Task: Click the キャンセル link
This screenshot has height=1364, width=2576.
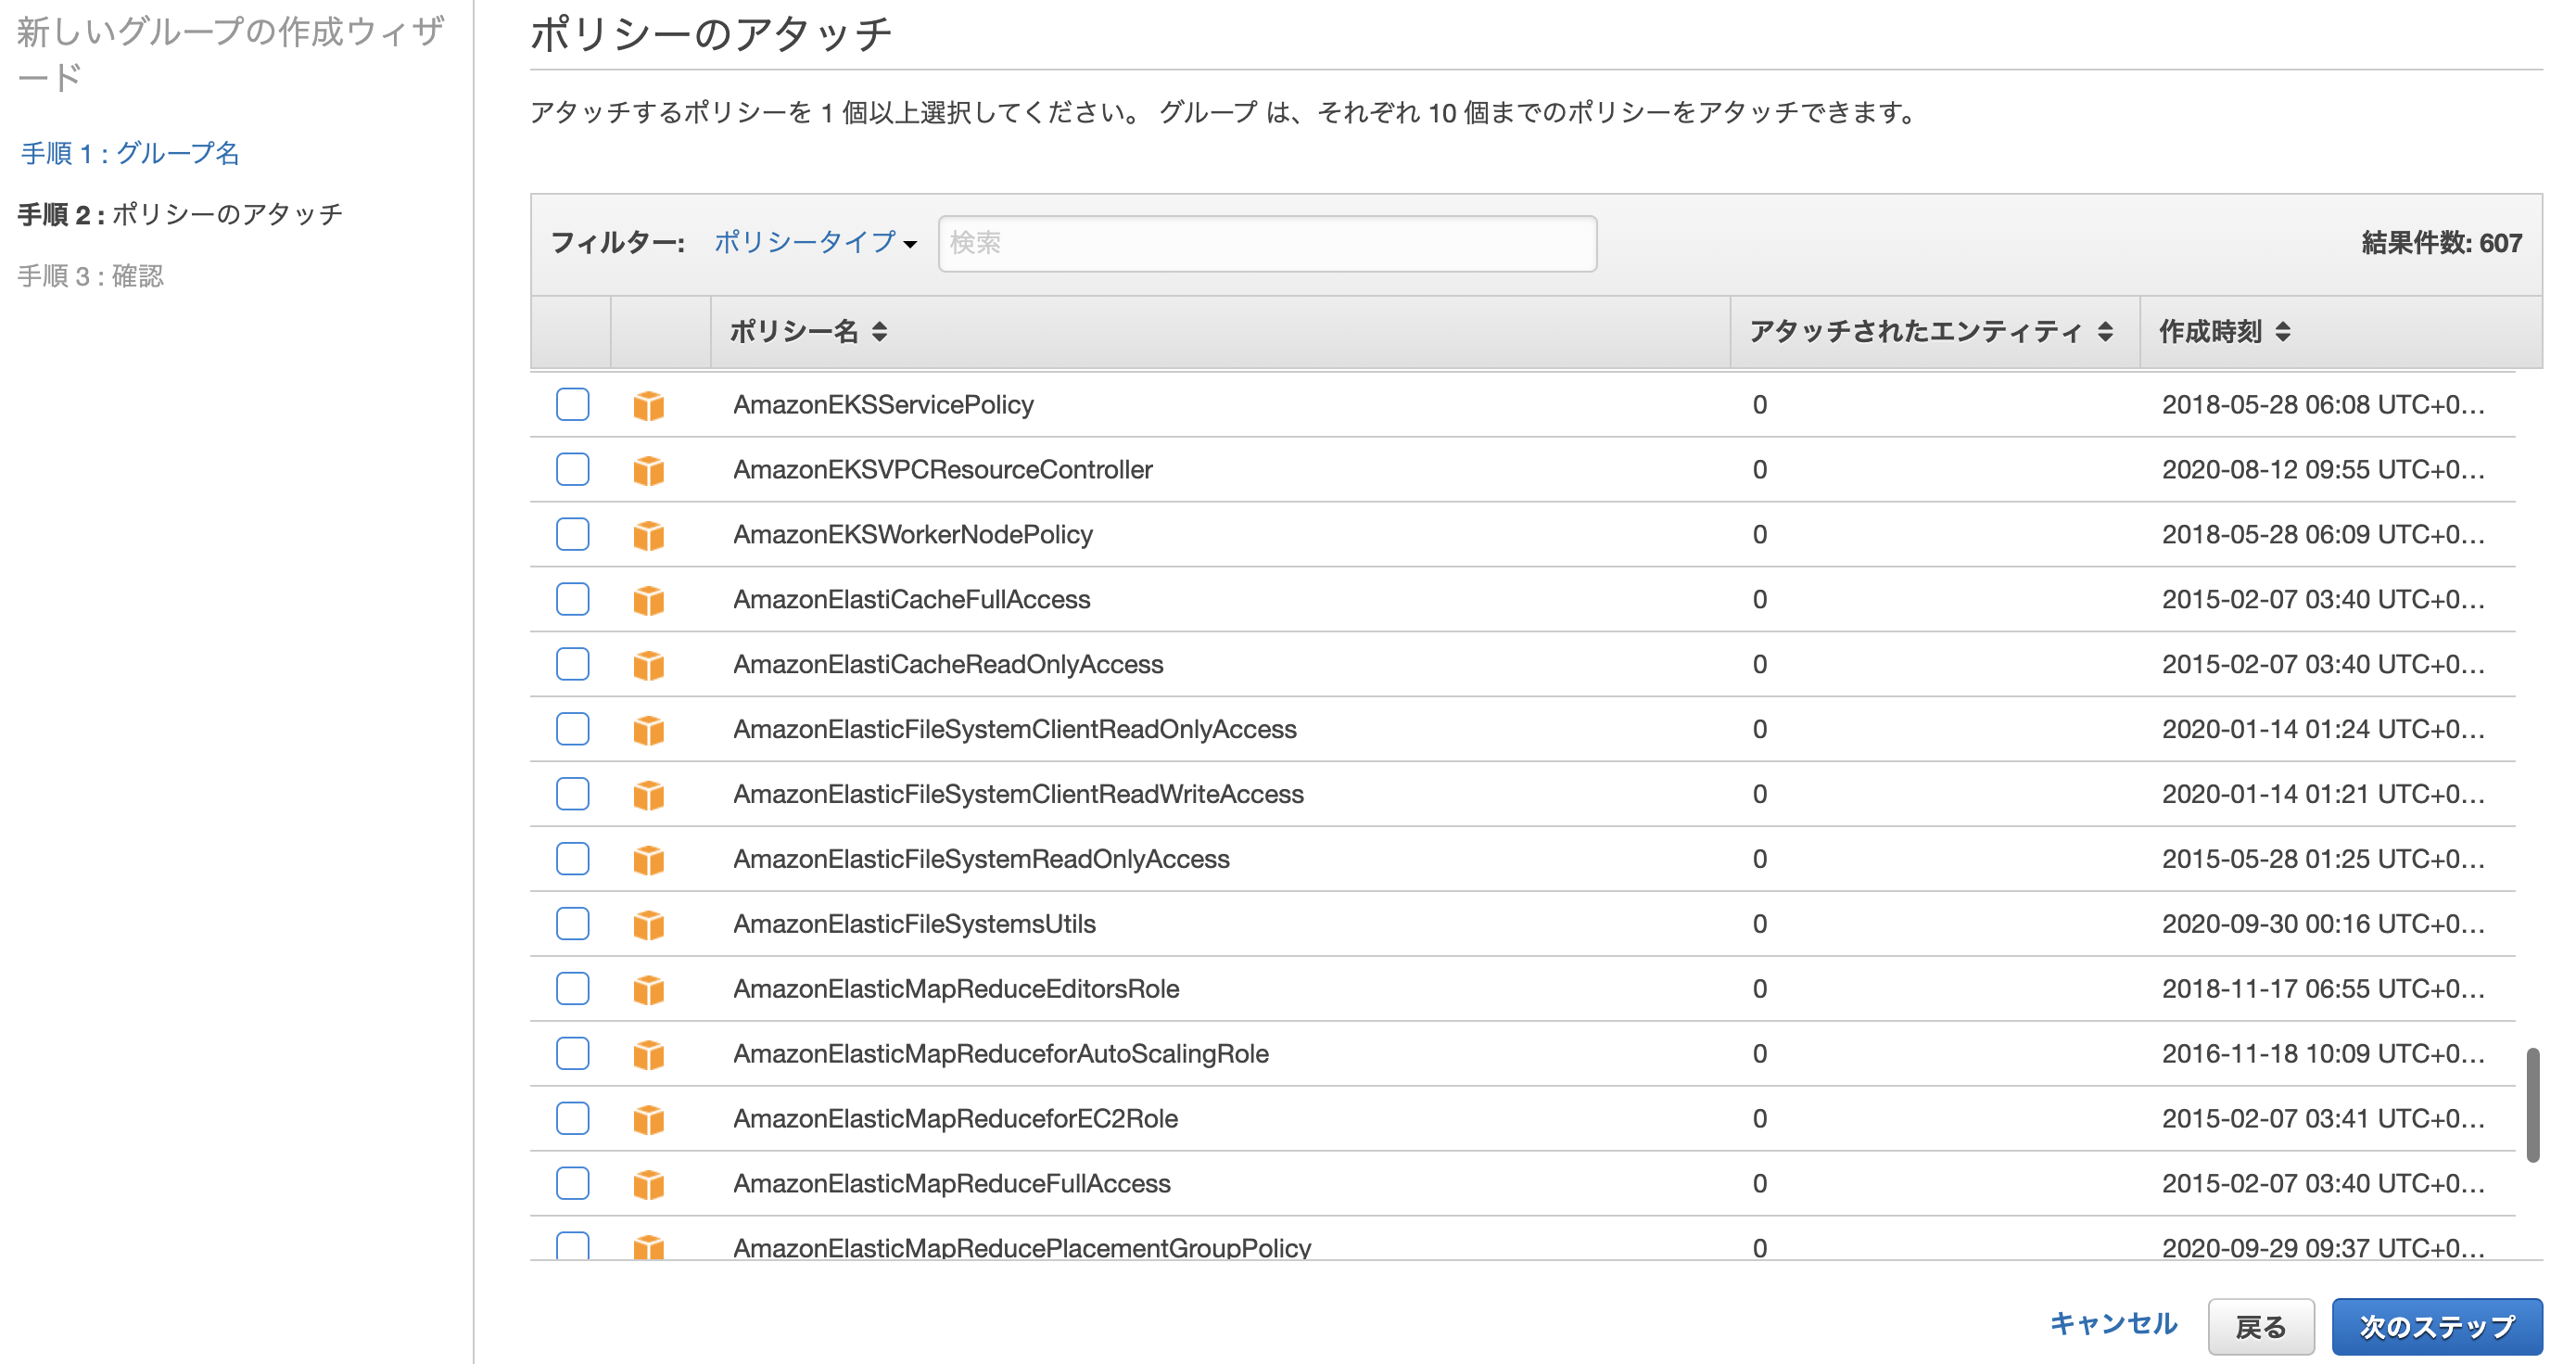Action: coord(2112,1324)
